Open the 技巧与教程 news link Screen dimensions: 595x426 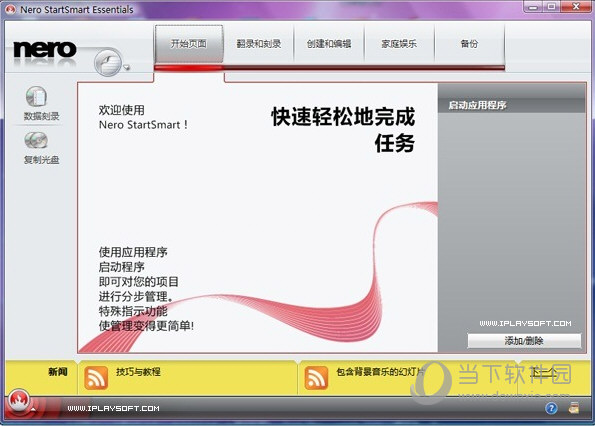coord(139,372)
